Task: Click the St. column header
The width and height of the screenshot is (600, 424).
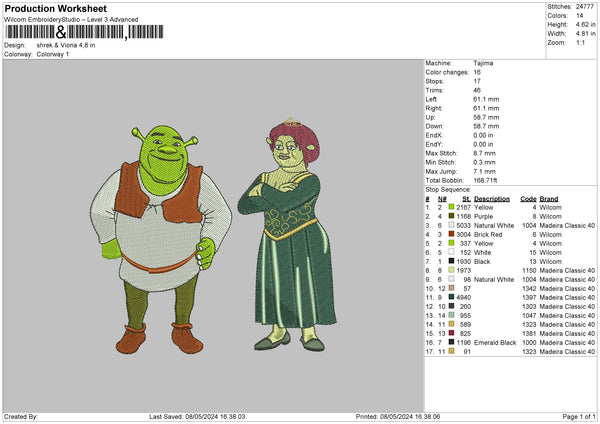Action: 466,198
